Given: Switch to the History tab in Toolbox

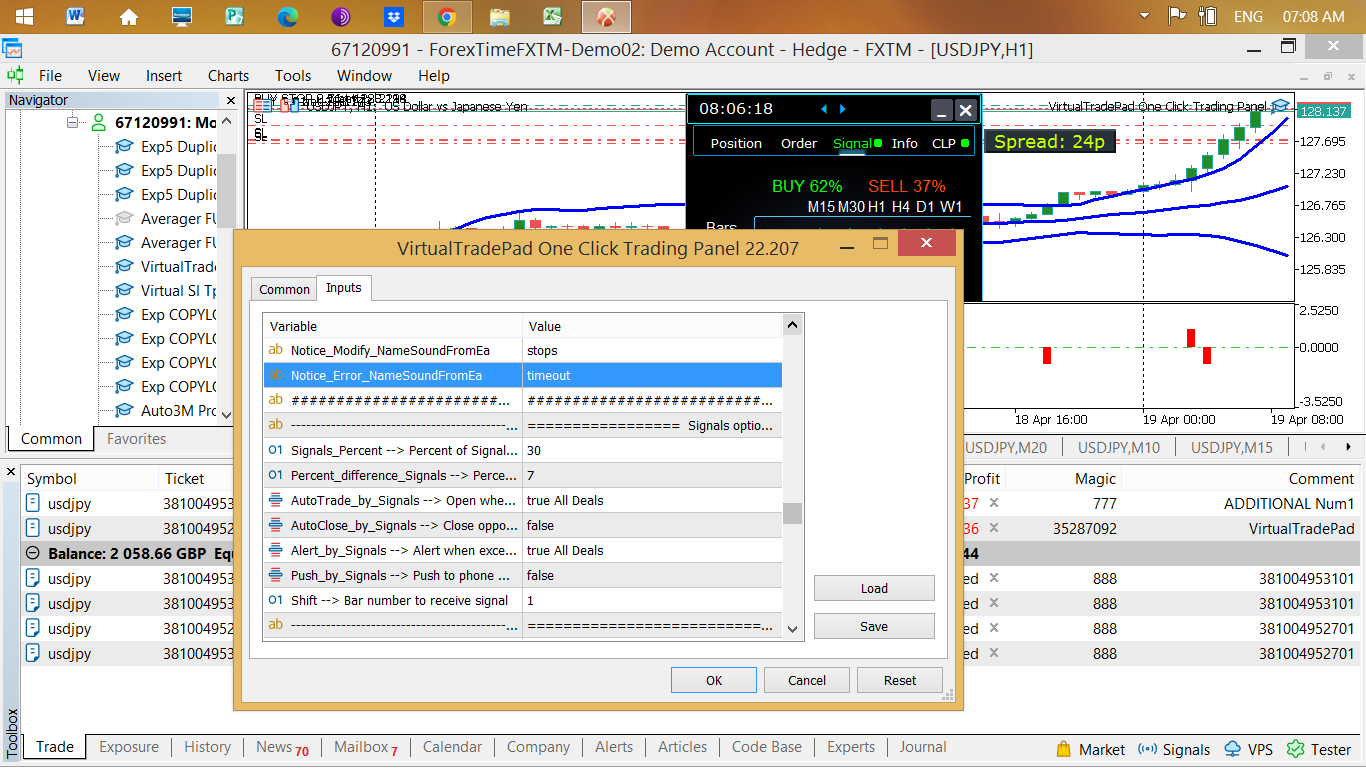Looking at the screenshot, I should tap(207, 747).
